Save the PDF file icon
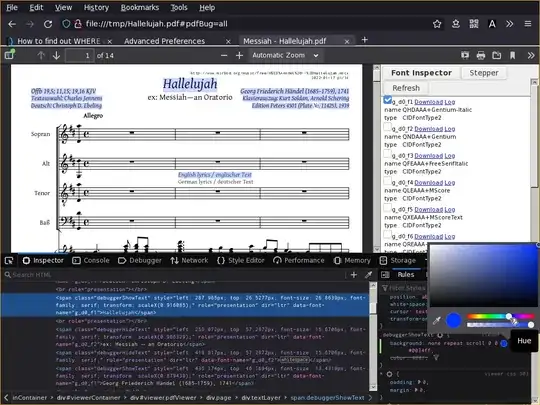The height and width of the screenshot is (405, 540). (497, 55)
